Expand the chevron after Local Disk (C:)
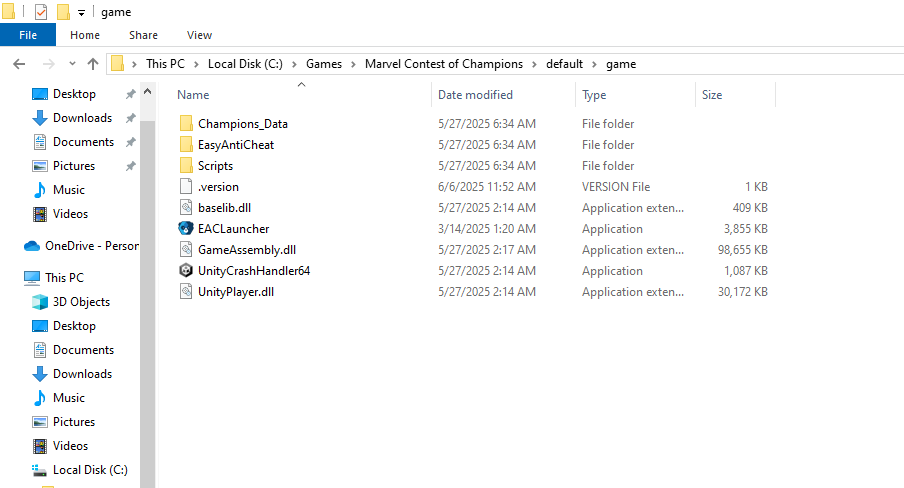 (294, 64)
